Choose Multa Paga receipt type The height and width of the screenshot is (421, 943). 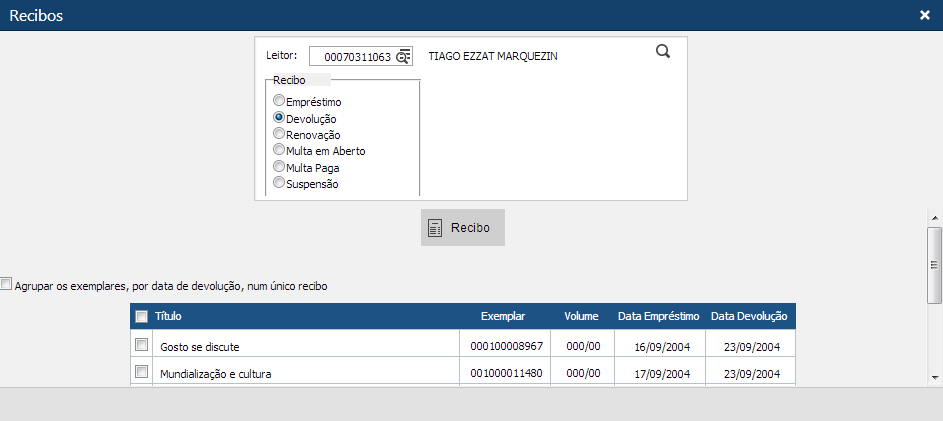pos(279,166)
